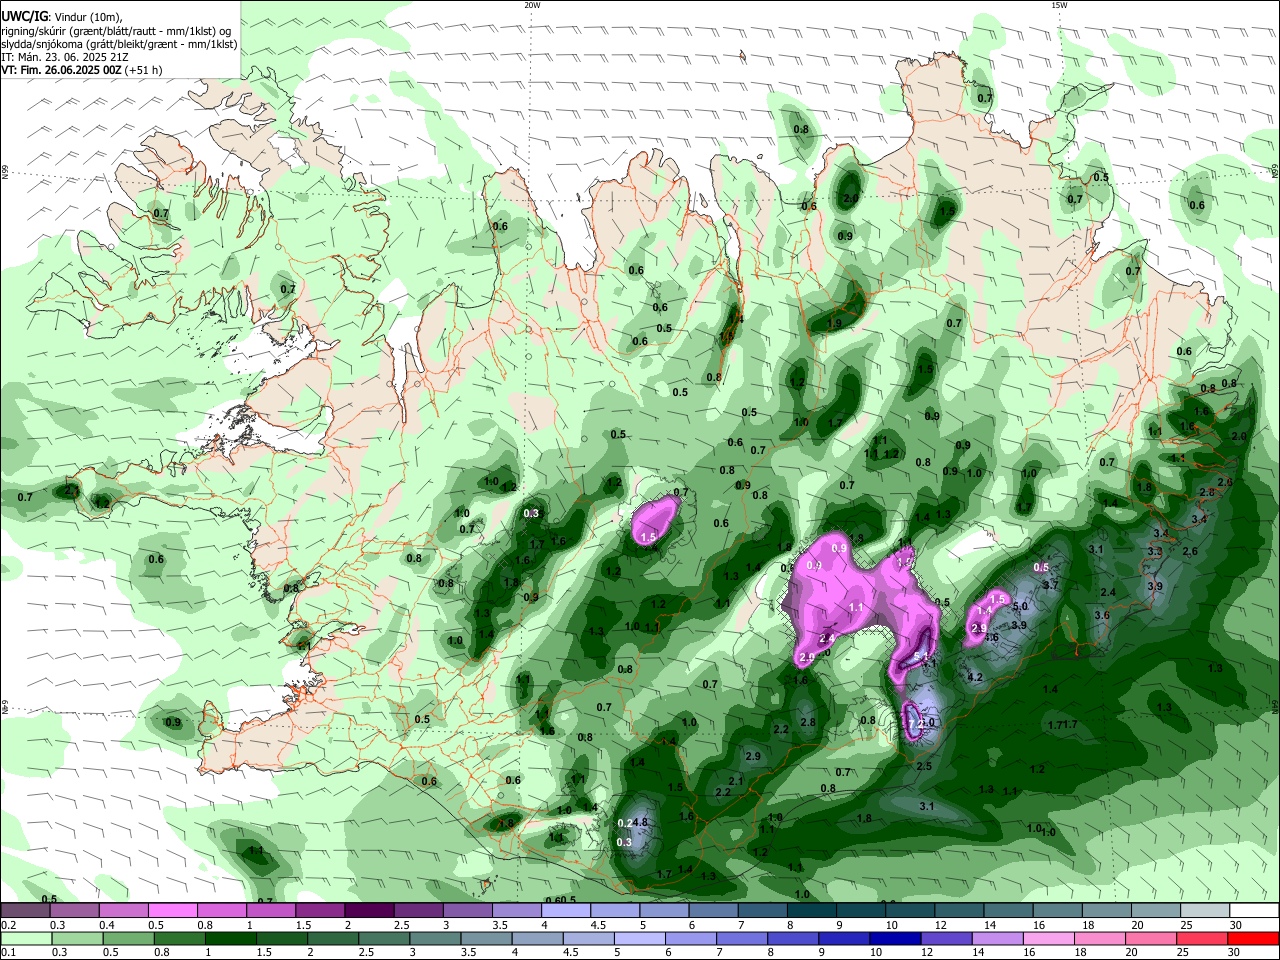The width and height of the screenshot is (1280, 960).
Task: Click the grey-green 3 swatch in lower legend
Action: 435,939
